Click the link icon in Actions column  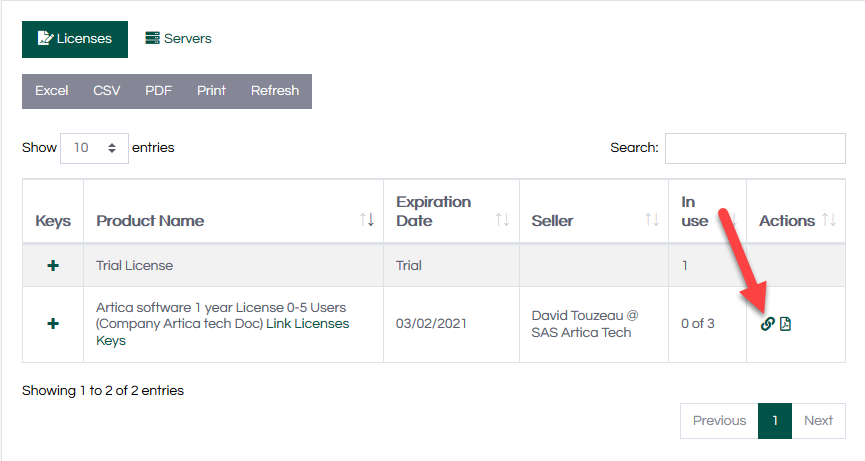click(x=768, y=323)
